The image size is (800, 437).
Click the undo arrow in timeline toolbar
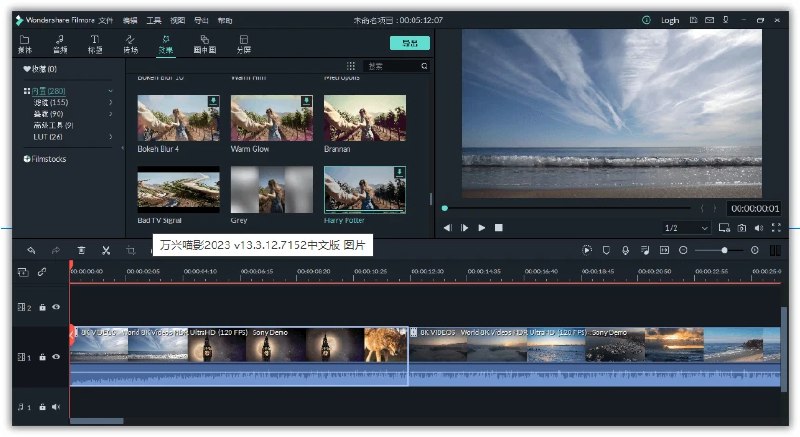coord(32,251)
